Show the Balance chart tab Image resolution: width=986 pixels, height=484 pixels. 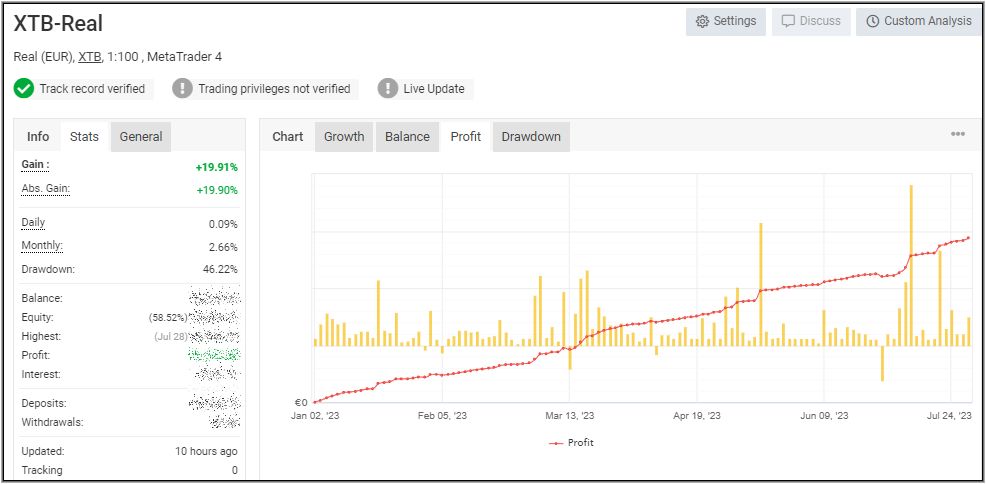[407, 137]
